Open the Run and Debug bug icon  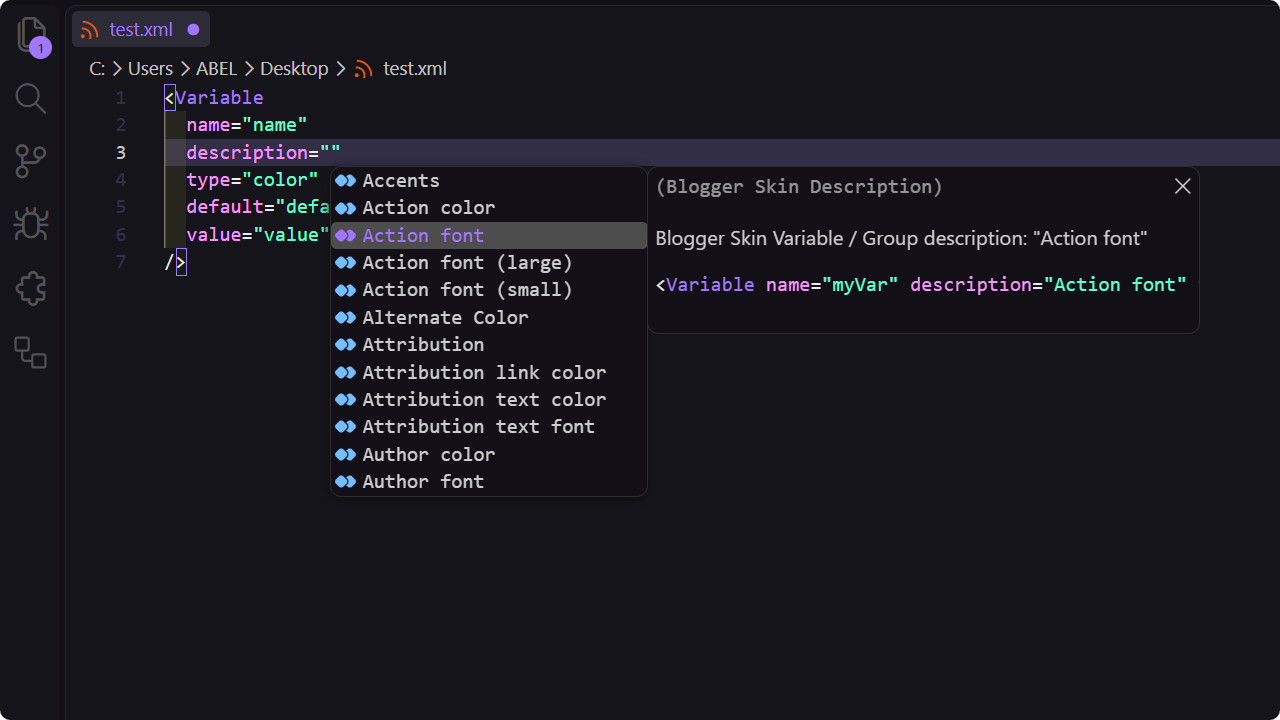[x=31, y=224]
